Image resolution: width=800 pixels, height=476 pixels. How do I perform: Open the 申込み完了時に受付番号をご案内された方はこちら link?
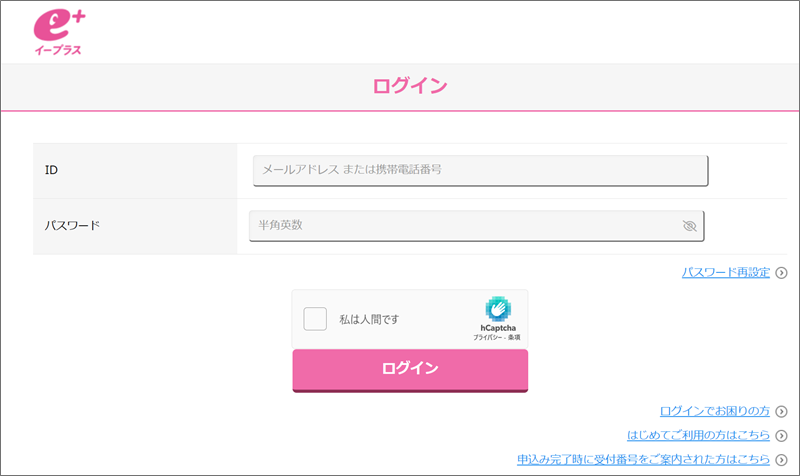point(643,459)
